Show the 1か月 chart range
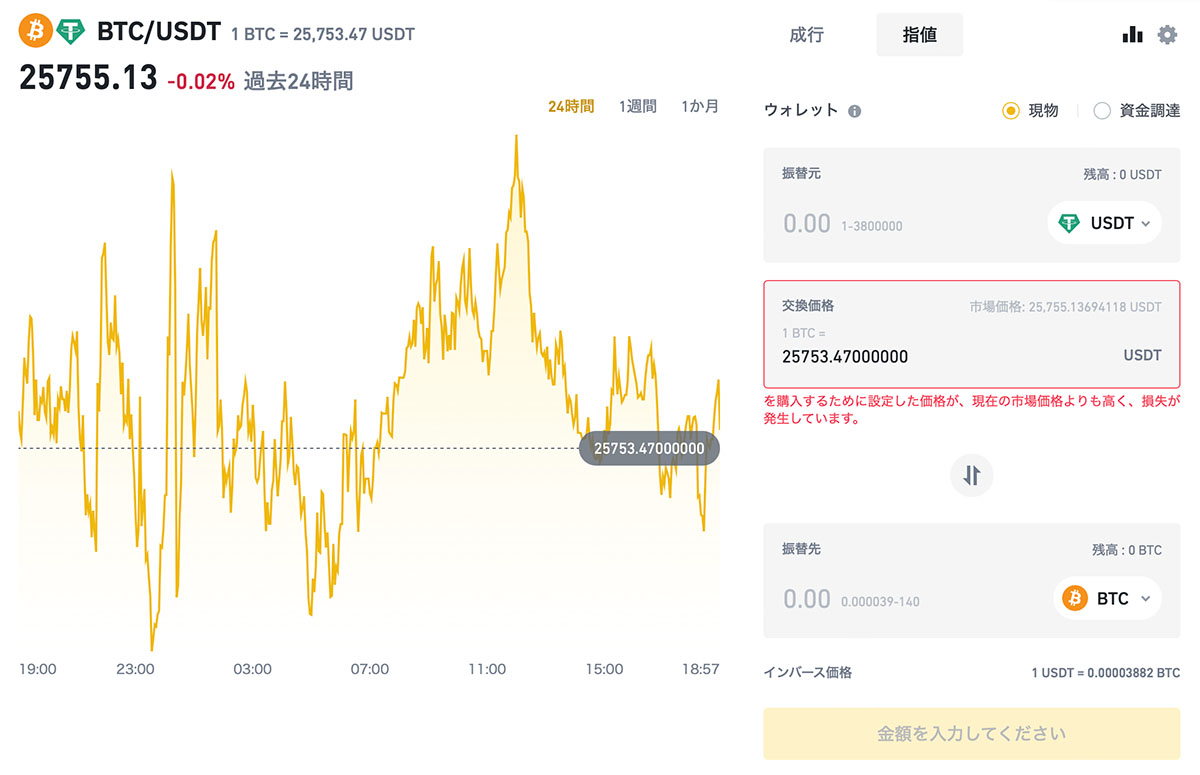1200x775 pixels. (700, 106)
